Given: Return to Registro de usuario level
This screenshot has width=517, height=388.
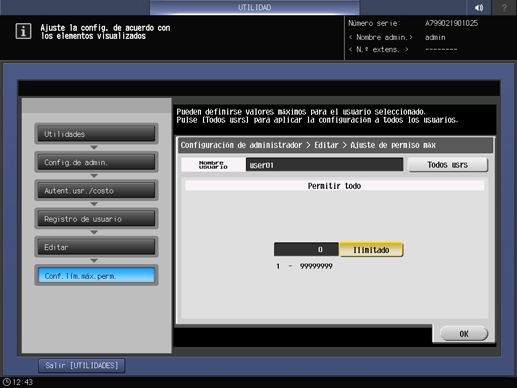Looking at the screenshot, I should 96,219.
